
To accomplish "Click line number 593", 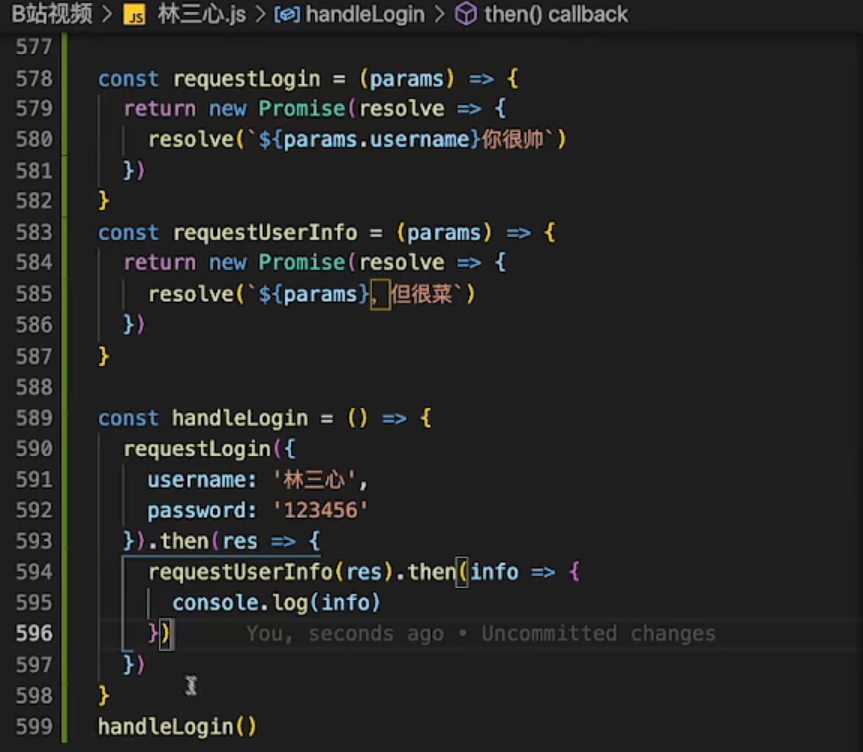I will tap(34, 541).
